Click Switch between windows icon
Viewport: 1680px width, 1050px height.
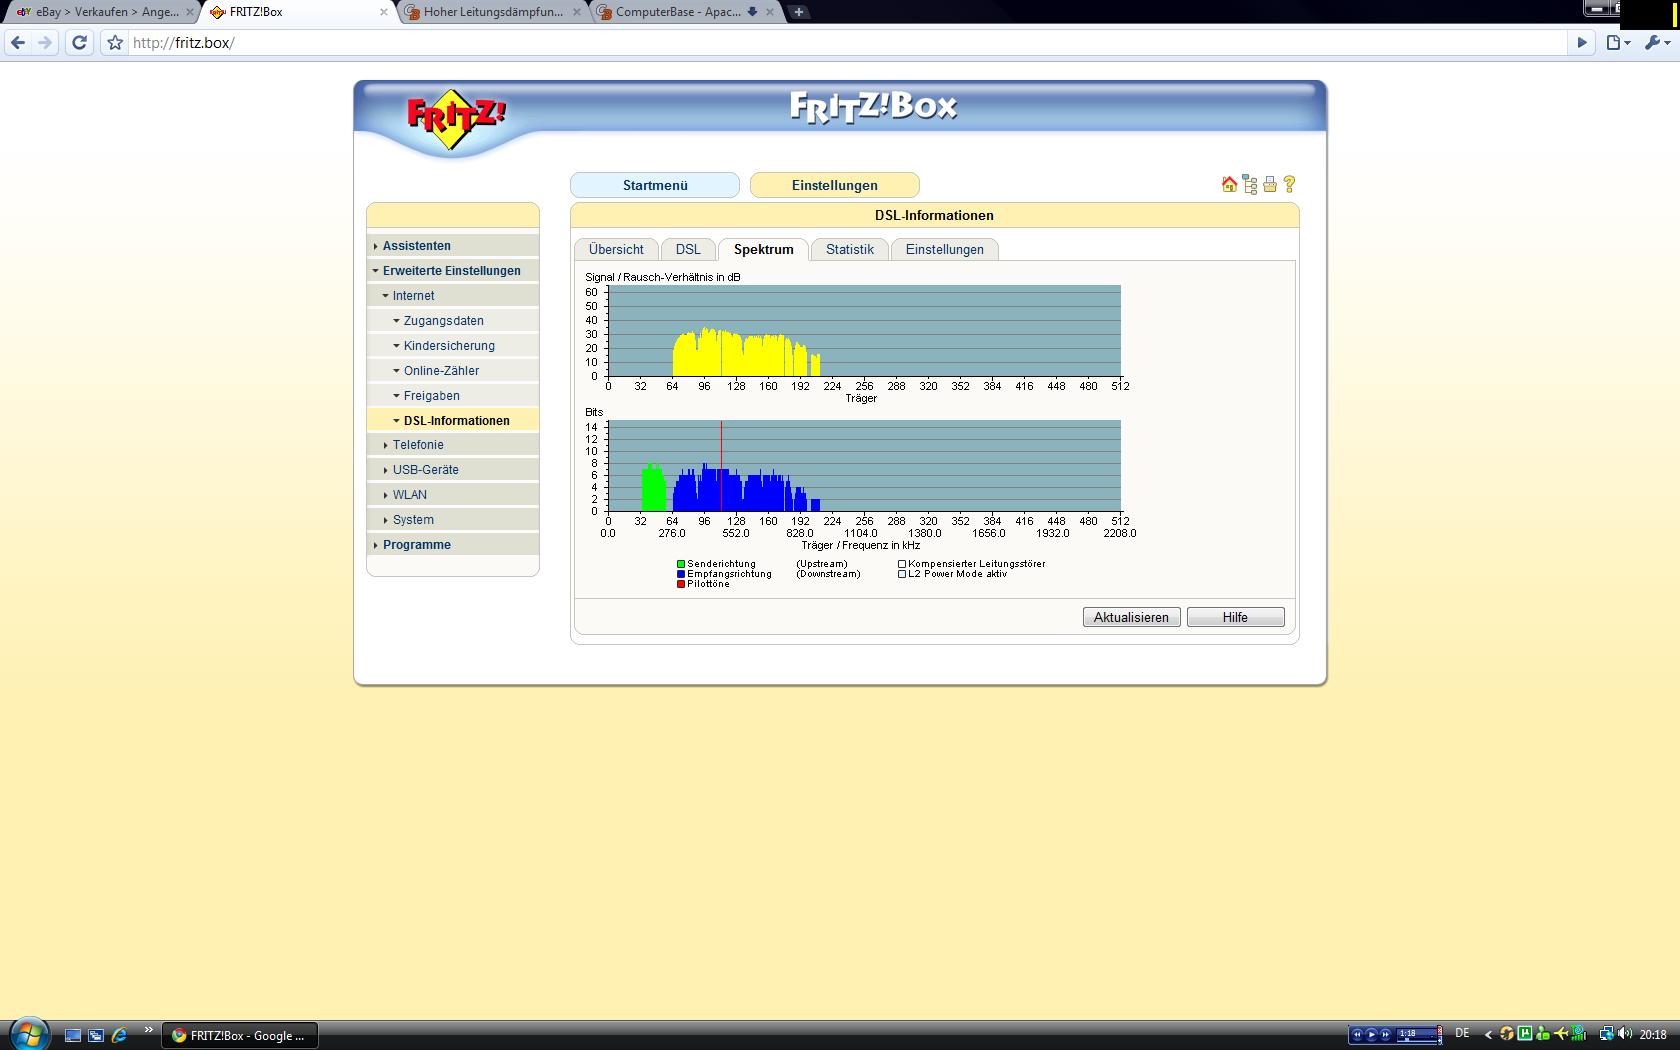(96, 1035)
